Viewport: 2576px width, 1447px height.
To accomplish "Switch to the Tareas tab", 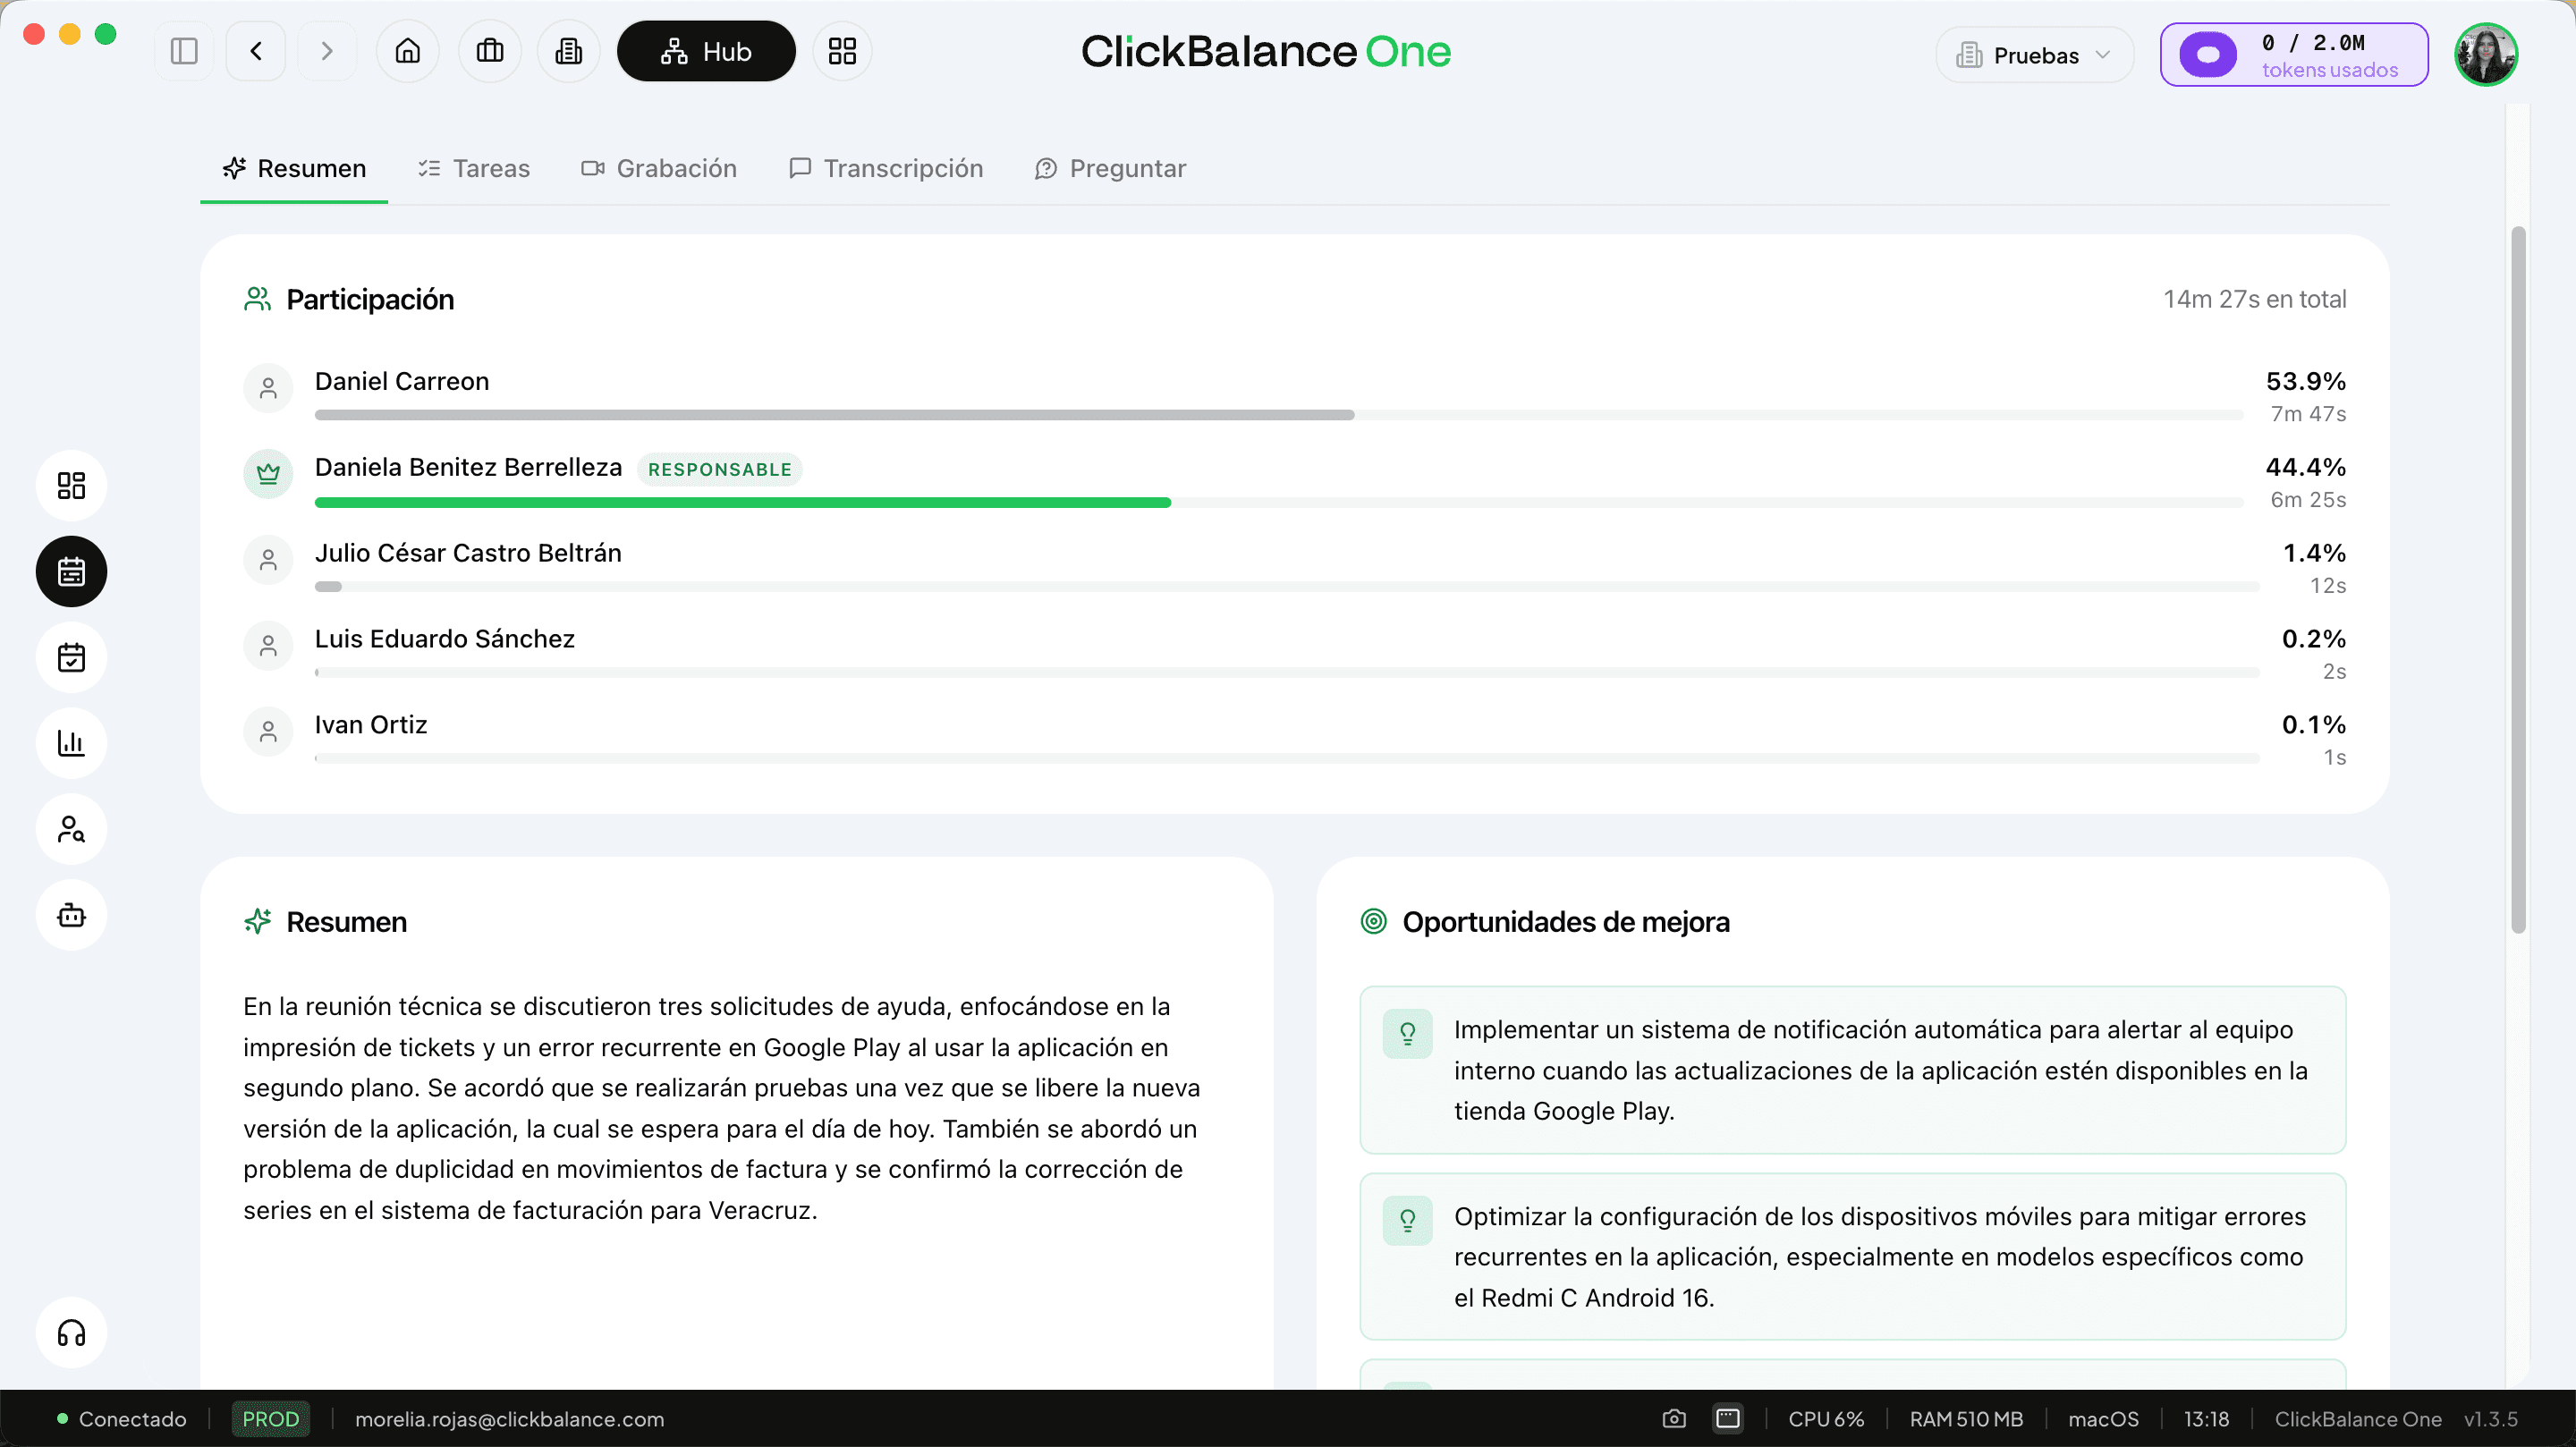I will (x=474, y=168).
